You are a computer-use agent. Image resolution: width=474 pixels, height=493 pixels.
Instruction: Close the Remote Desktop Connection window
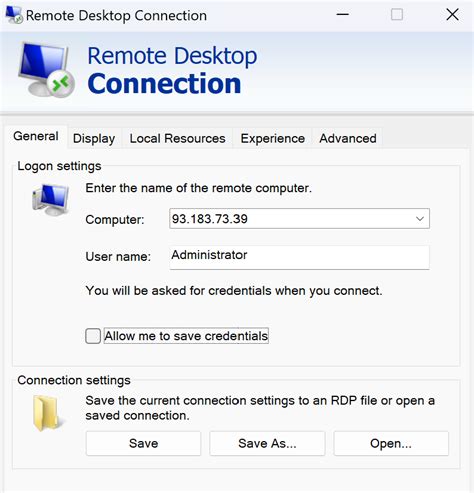(x=452, y=15)
